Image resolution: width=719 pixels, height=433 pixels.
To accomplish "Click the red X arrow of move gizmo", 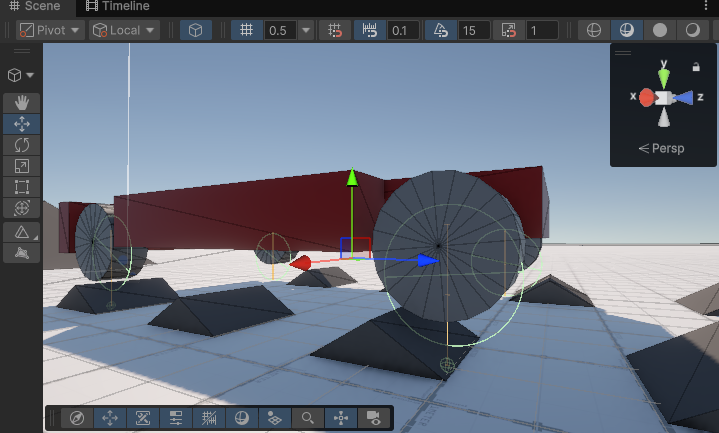I will coord(301,263).
